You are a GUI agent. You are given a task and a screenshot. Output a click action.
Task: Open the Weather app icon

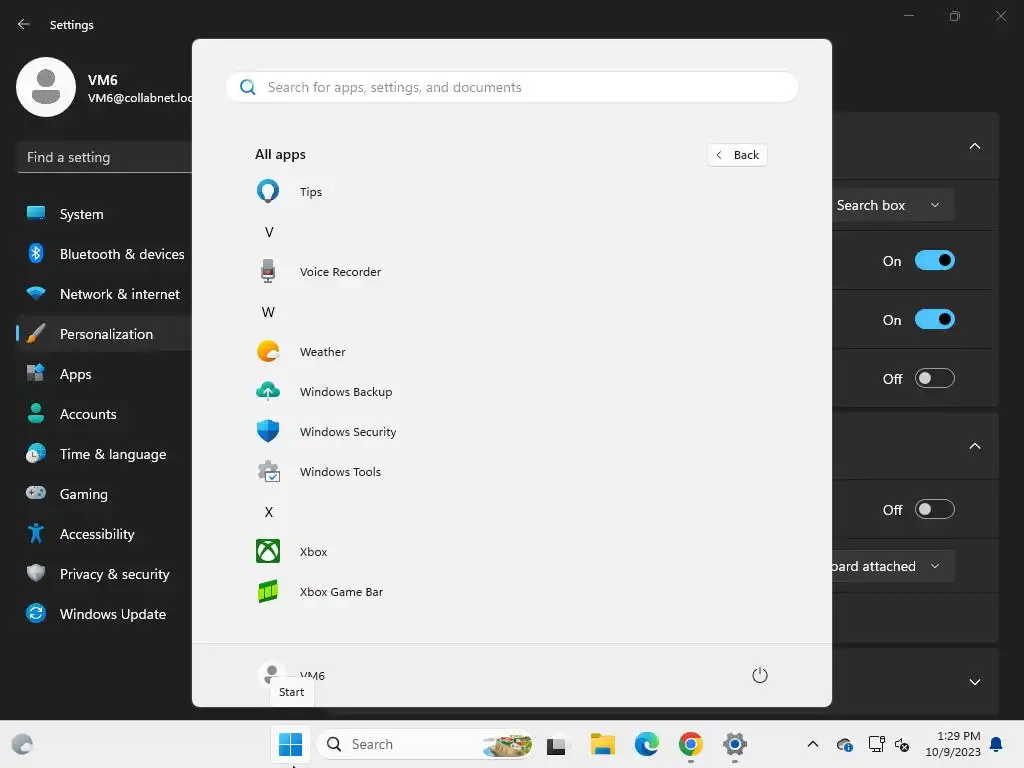tap(268, 351)
